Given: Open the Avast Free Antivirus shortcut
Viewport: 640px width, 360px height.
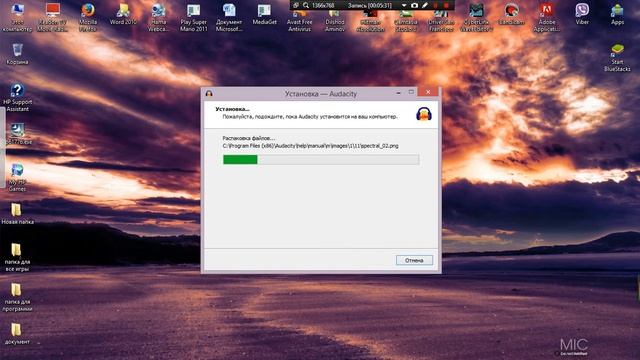Looking at the screenshot, I should coord(299,20).
